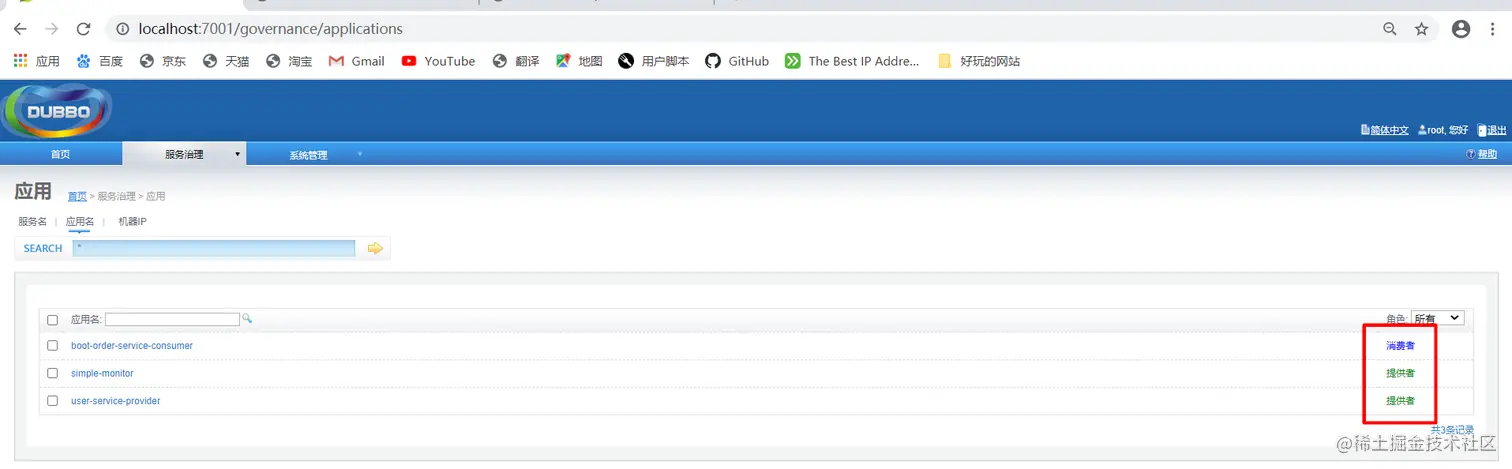This screenshot has width=1512, height=469.
Task: Open The Best IP Address bookmark
Action: pyautogui.click(x=852, y=61)
